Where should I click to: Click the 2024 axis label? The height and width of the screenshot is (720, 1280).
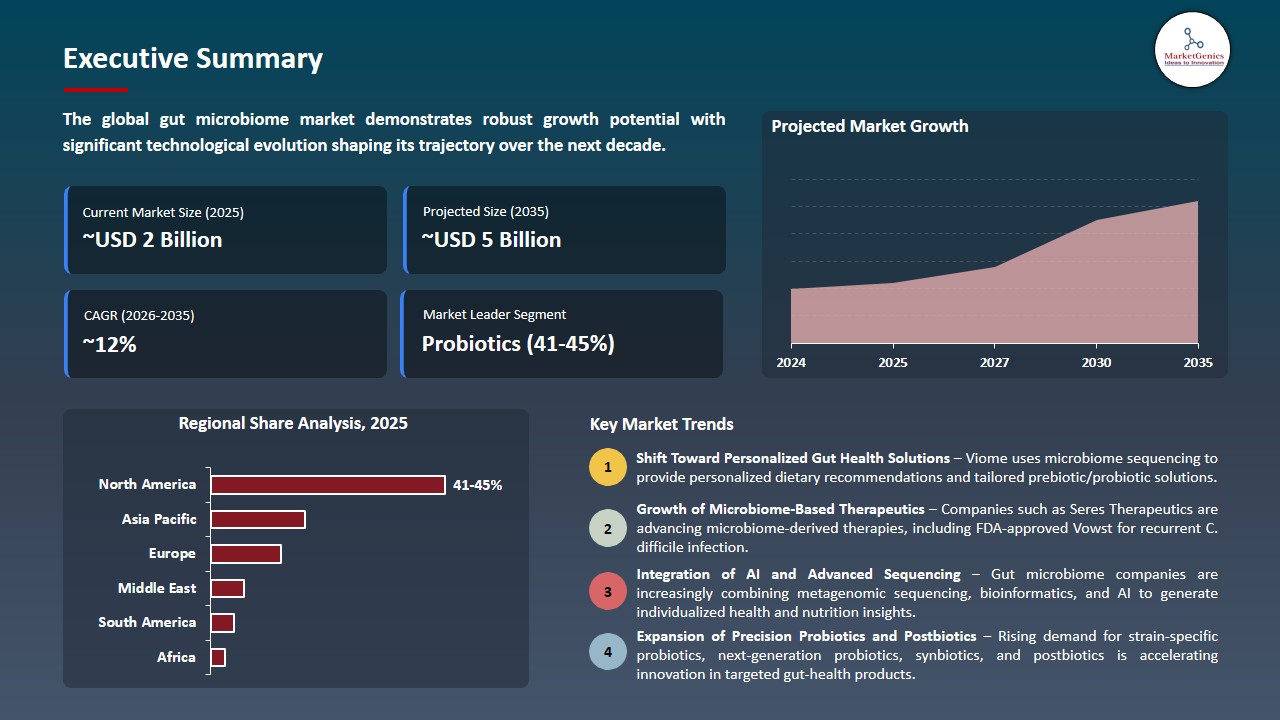coord(791,362)
